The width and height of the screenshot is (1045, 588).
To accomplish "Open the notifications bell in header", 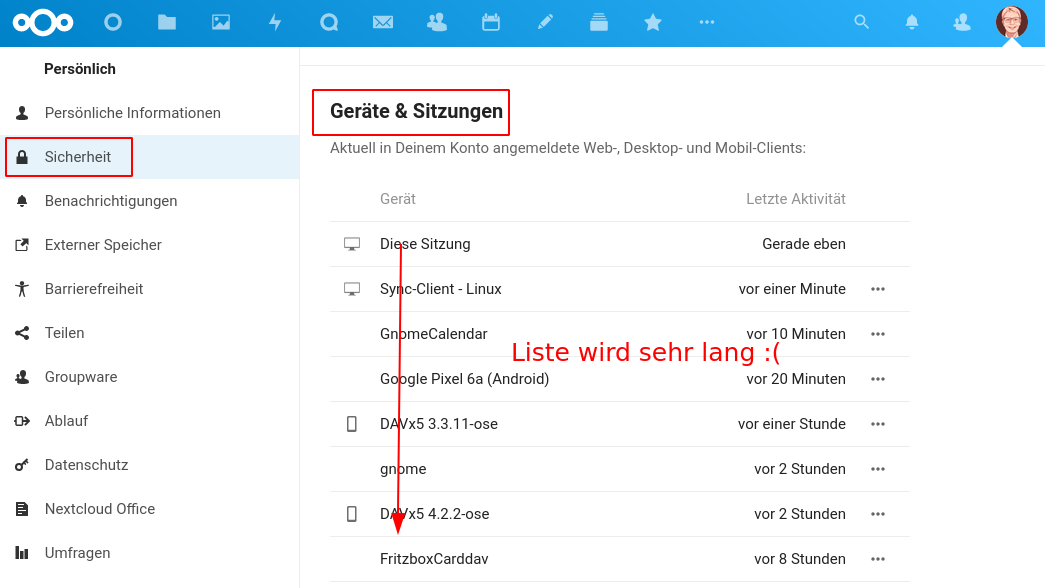I will [912, 23].
